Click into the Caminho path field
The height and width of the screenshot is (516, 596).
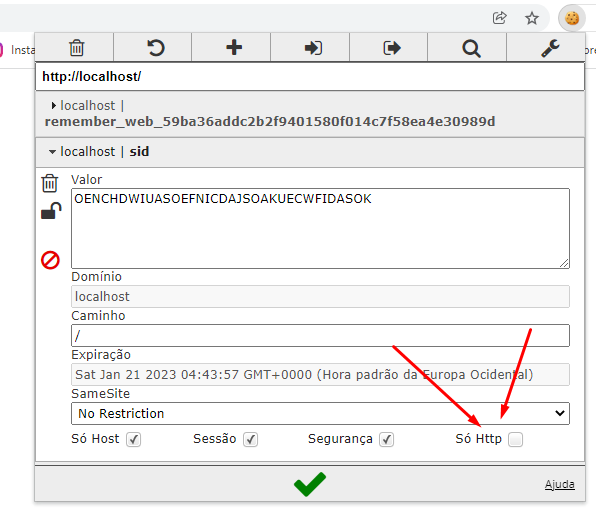click(x=320, y=336)
